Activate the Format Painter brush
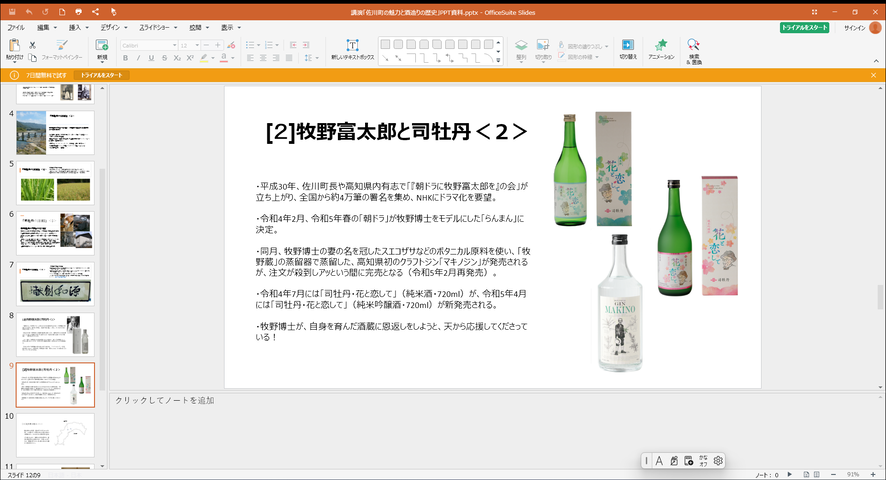886x480 pixels. tap(62, 50)
